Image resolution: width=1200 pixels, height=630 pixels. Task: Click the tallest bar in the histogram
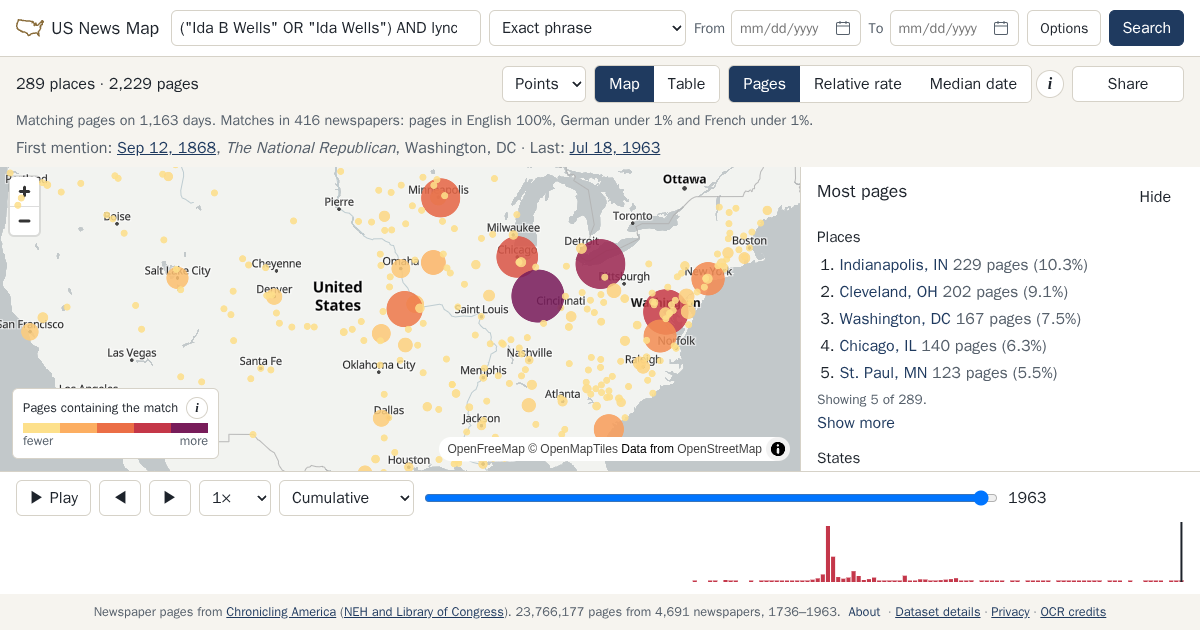828,554
